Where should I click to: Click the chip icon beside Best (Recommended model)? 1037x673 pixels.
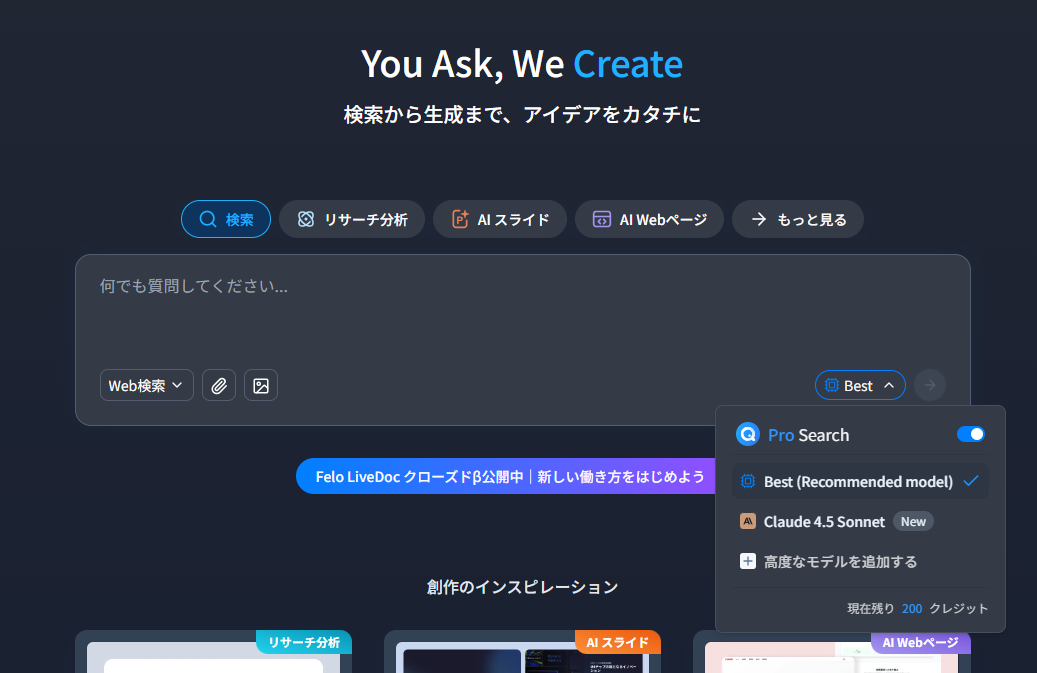748,481
